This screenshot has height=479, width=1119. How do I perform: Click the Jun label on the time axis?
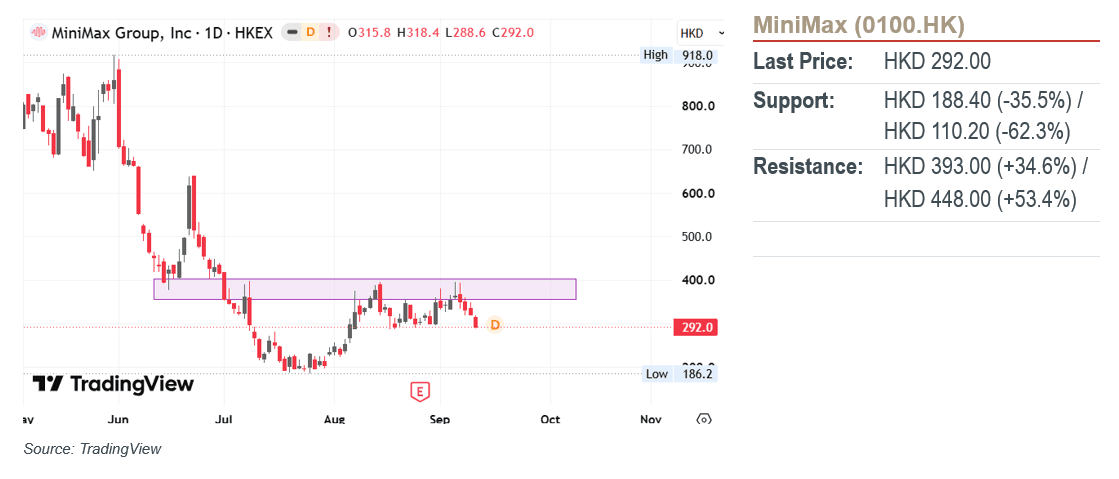pos(118,420)
